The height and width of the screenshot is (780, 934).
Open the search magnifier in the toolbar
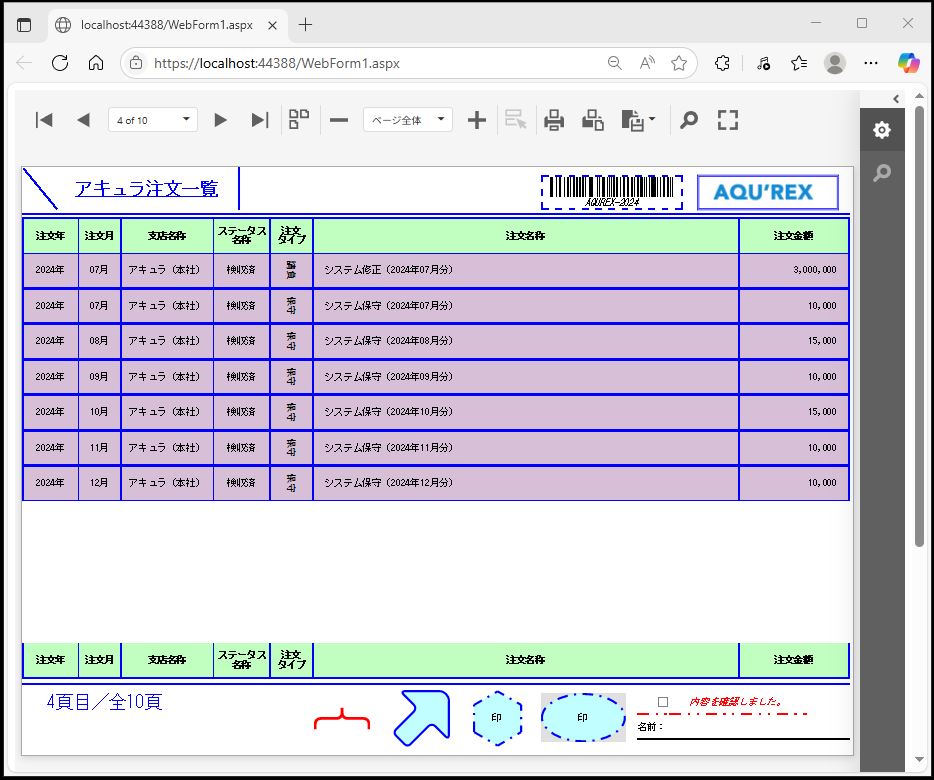pos(689,120)
